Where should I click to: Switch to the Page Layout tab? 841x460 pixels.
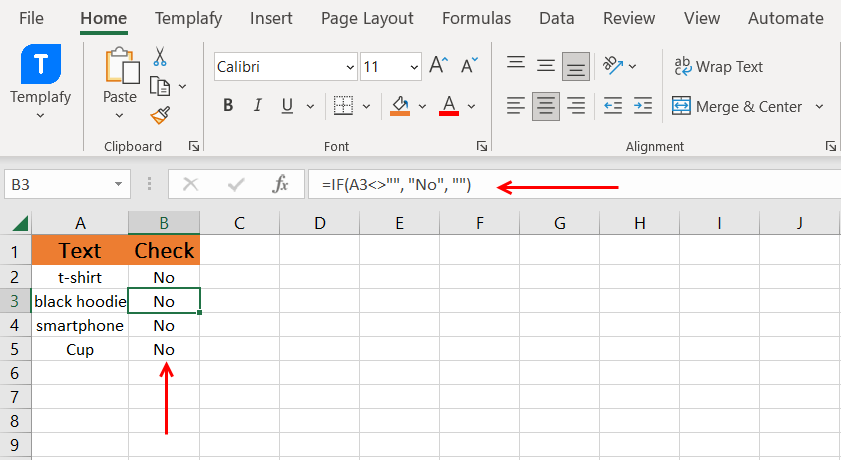(367, 18)
